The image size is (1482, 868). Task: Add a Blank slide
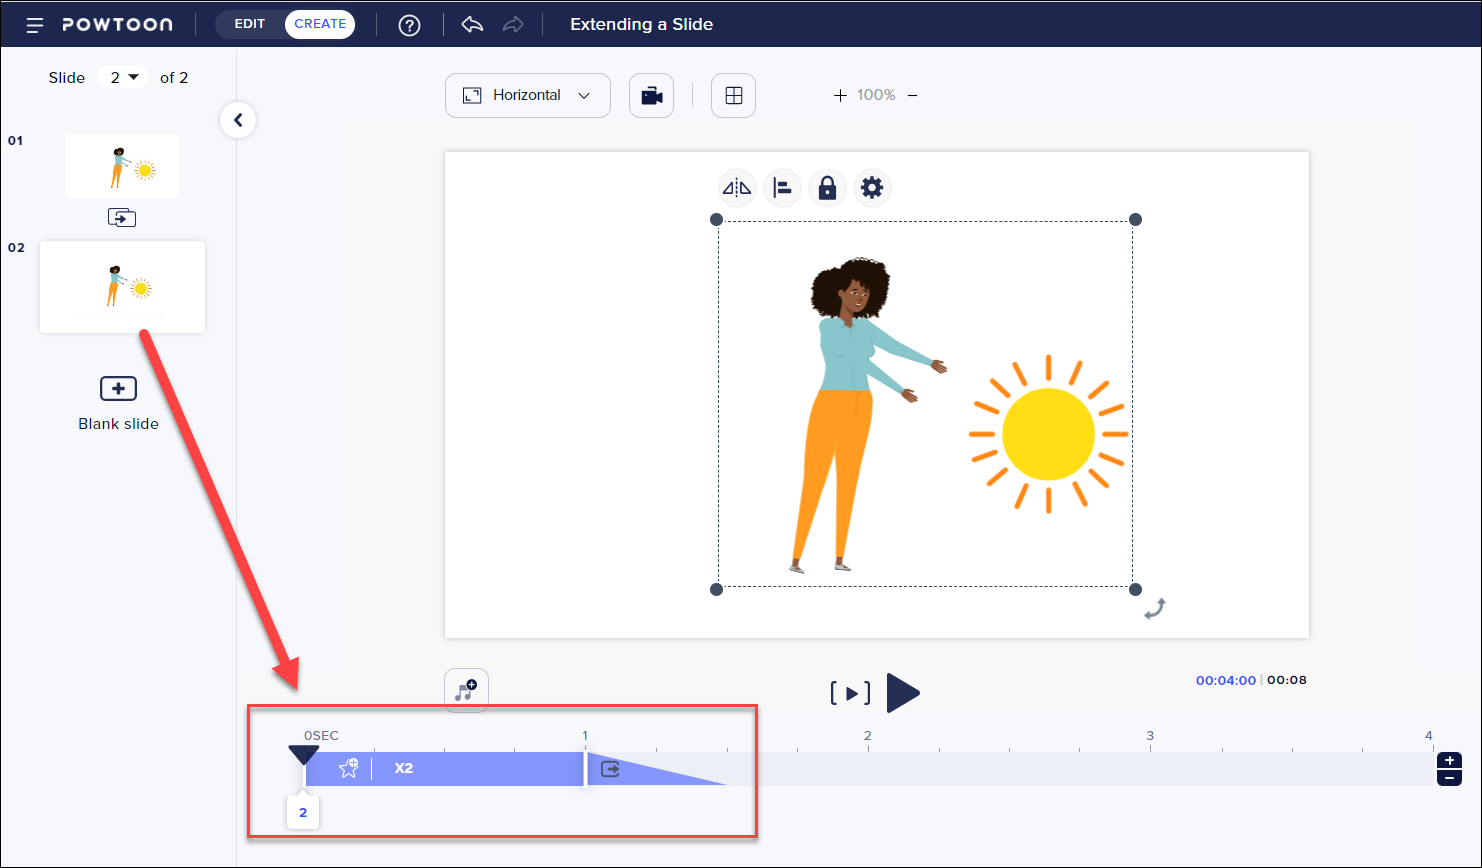[118, 402]
